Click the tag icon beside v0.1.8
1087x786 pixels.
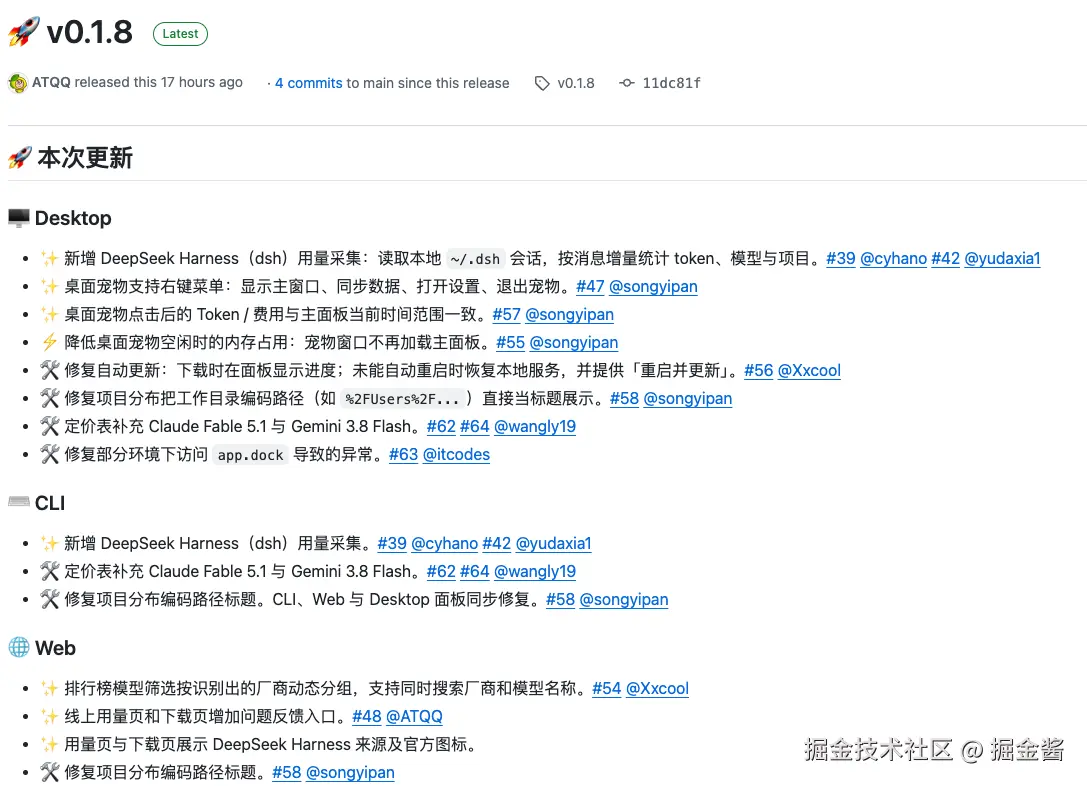pyautogui.click(x=542, y=83)
